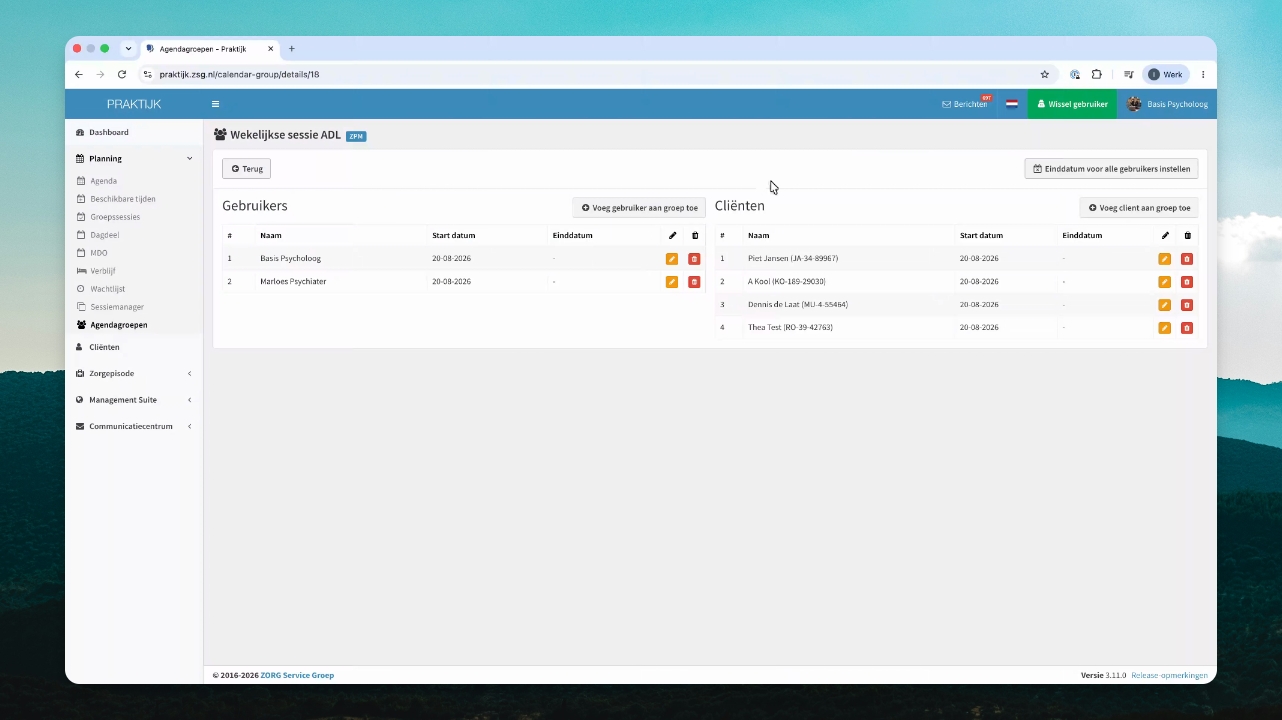The width and height of the screenshot is (1282, 720).
Task: Delete the Marloes Psychiater user row
Action: click(x=694, y=282)
